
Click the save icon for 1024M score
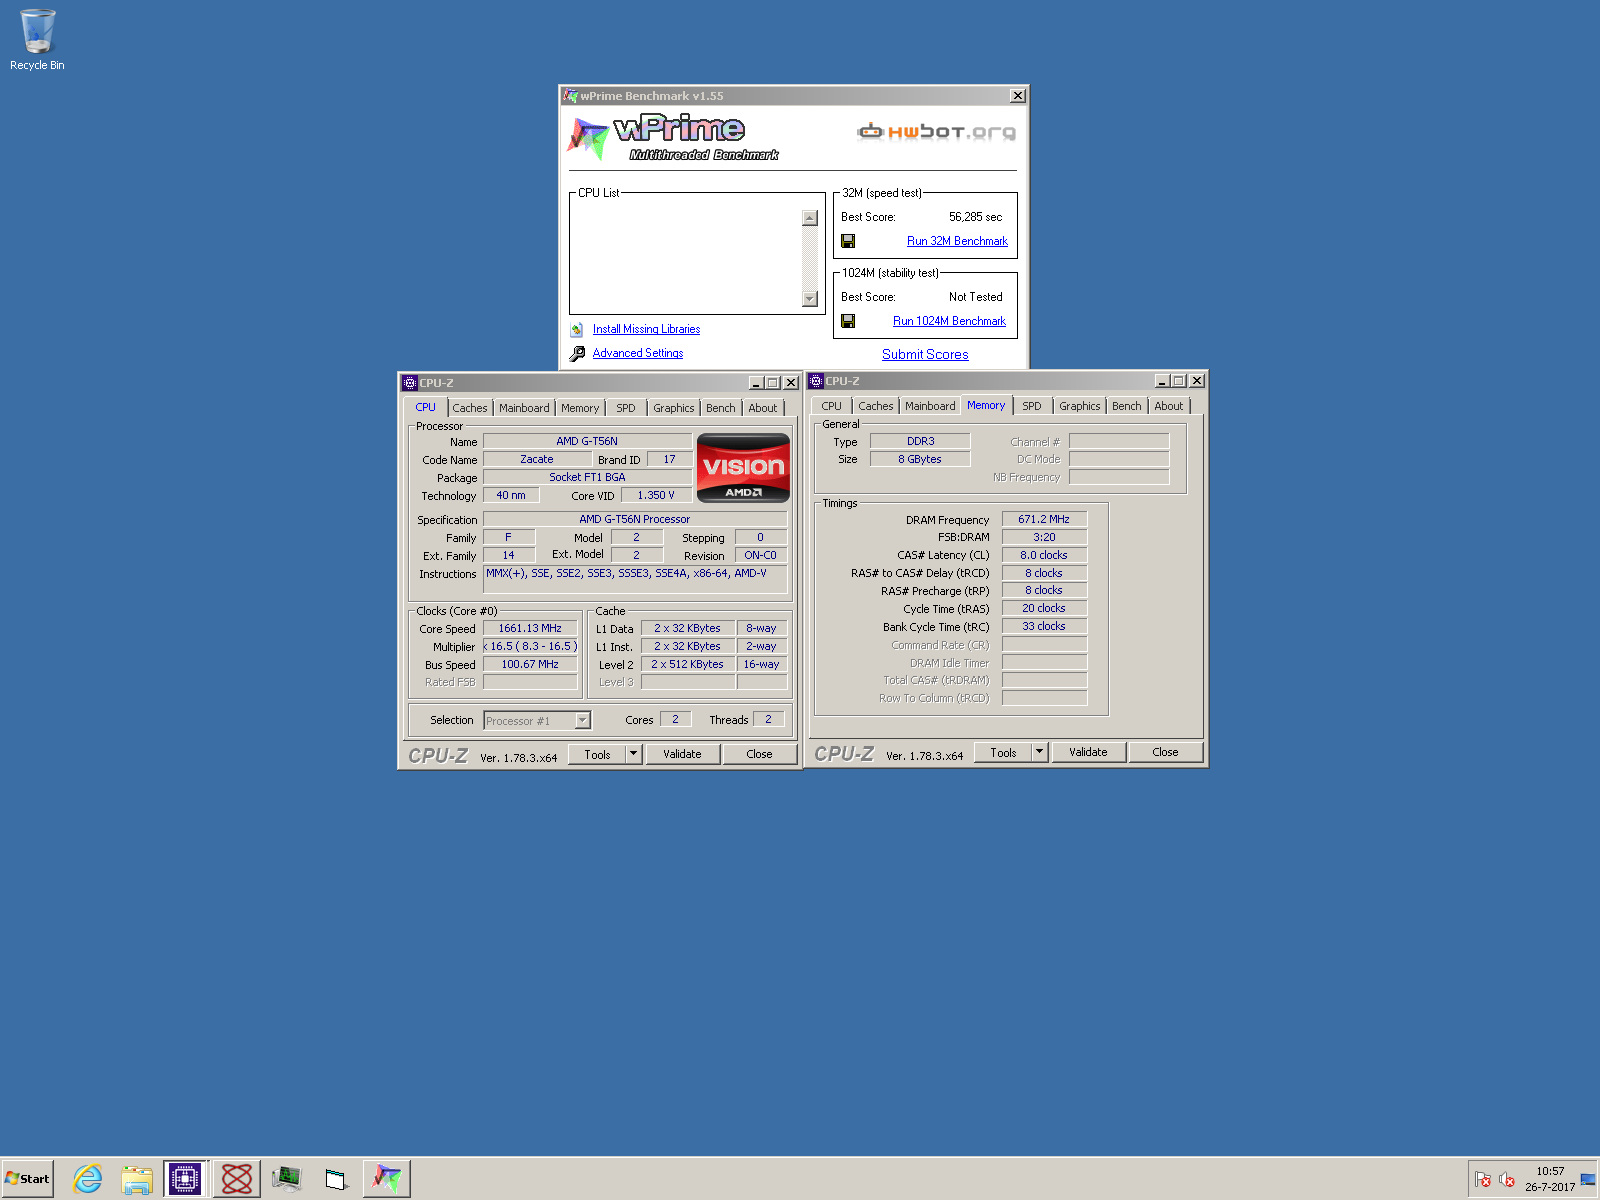coord(848,321)
